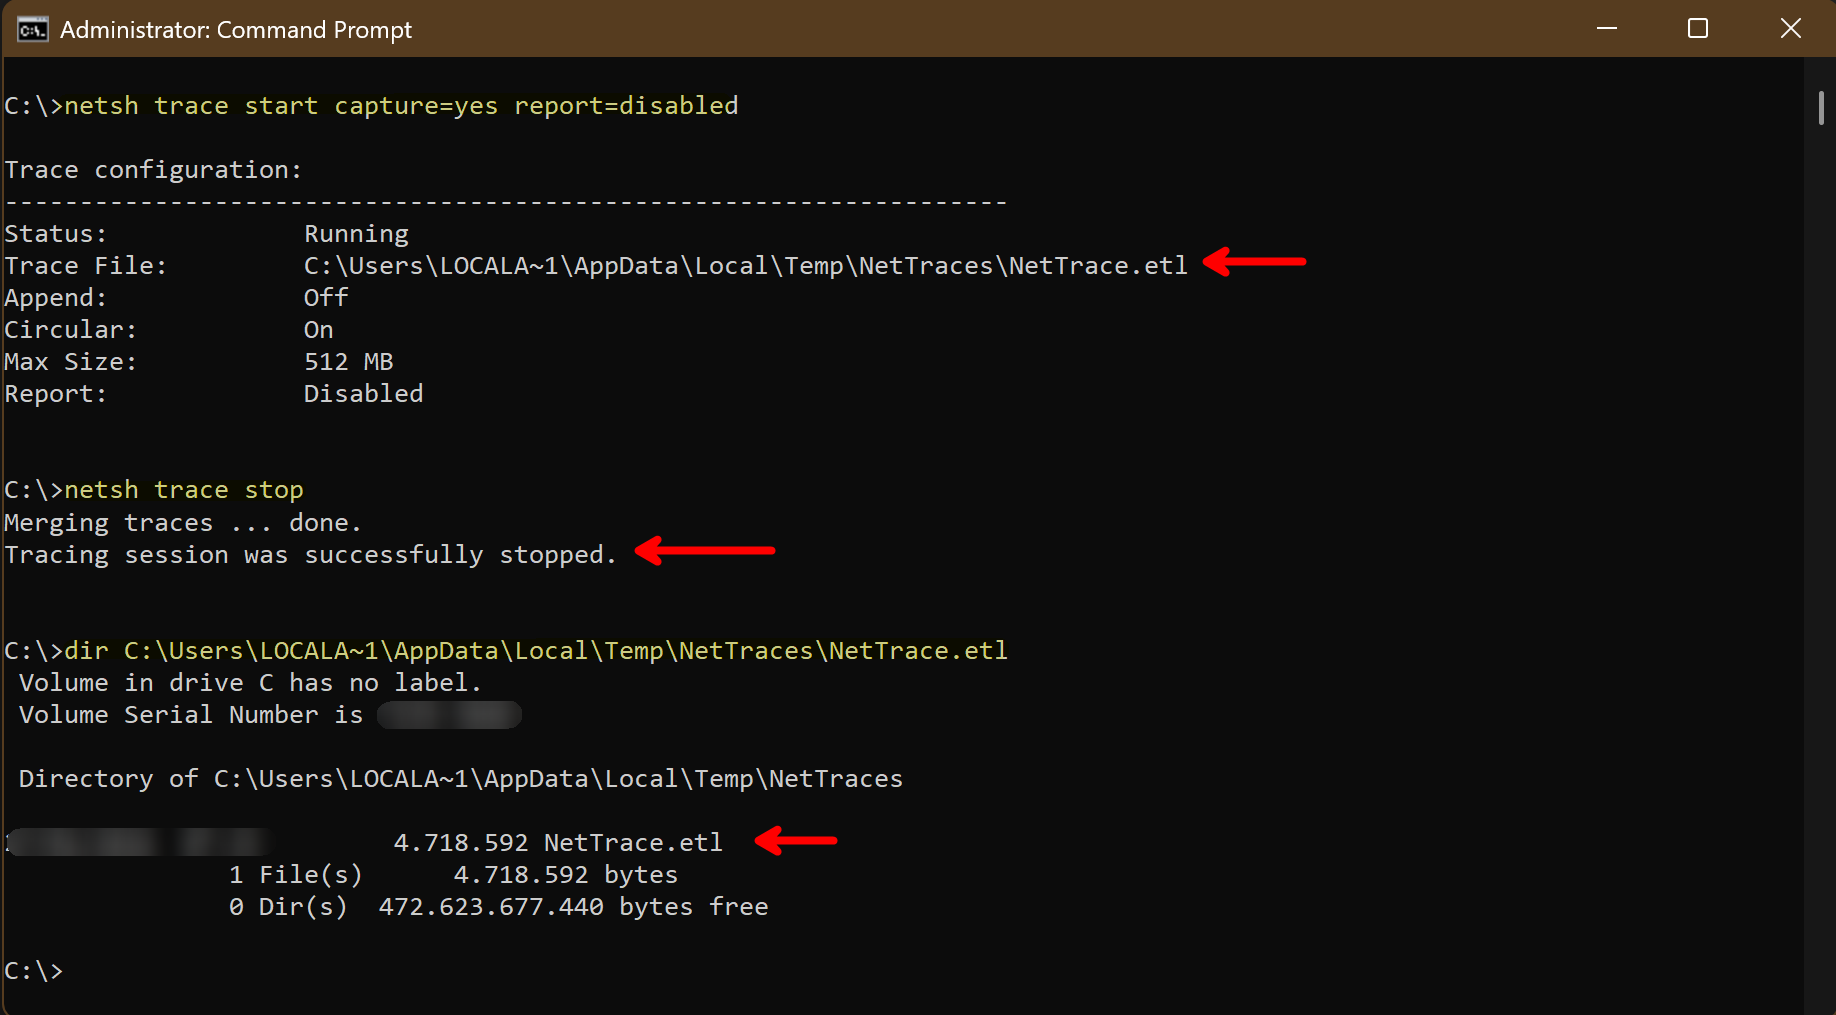Viewport: 1836px width, 1015px height.
Task: Click the 'netsh trace start' command line
Action: coord(400,106)
